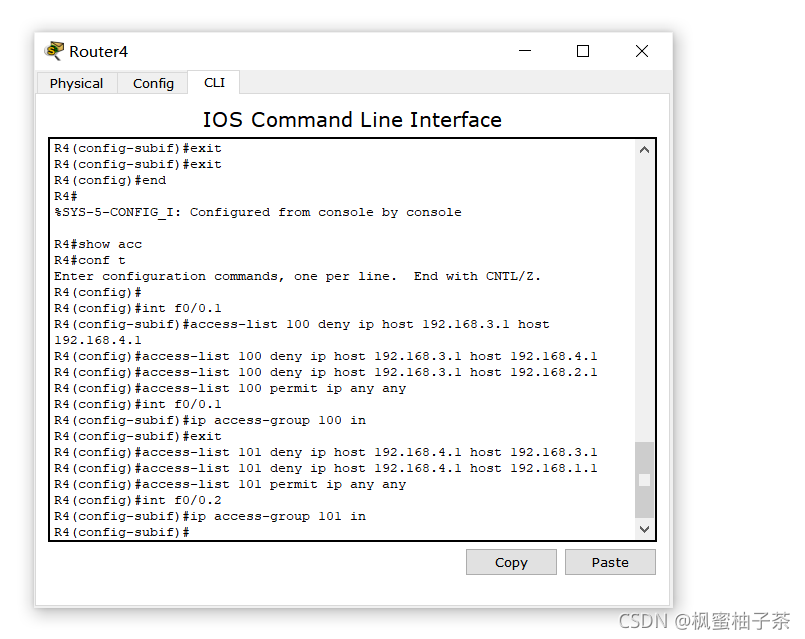Switch to the Physical tab
805x639 pixels.
pos(76,83)
